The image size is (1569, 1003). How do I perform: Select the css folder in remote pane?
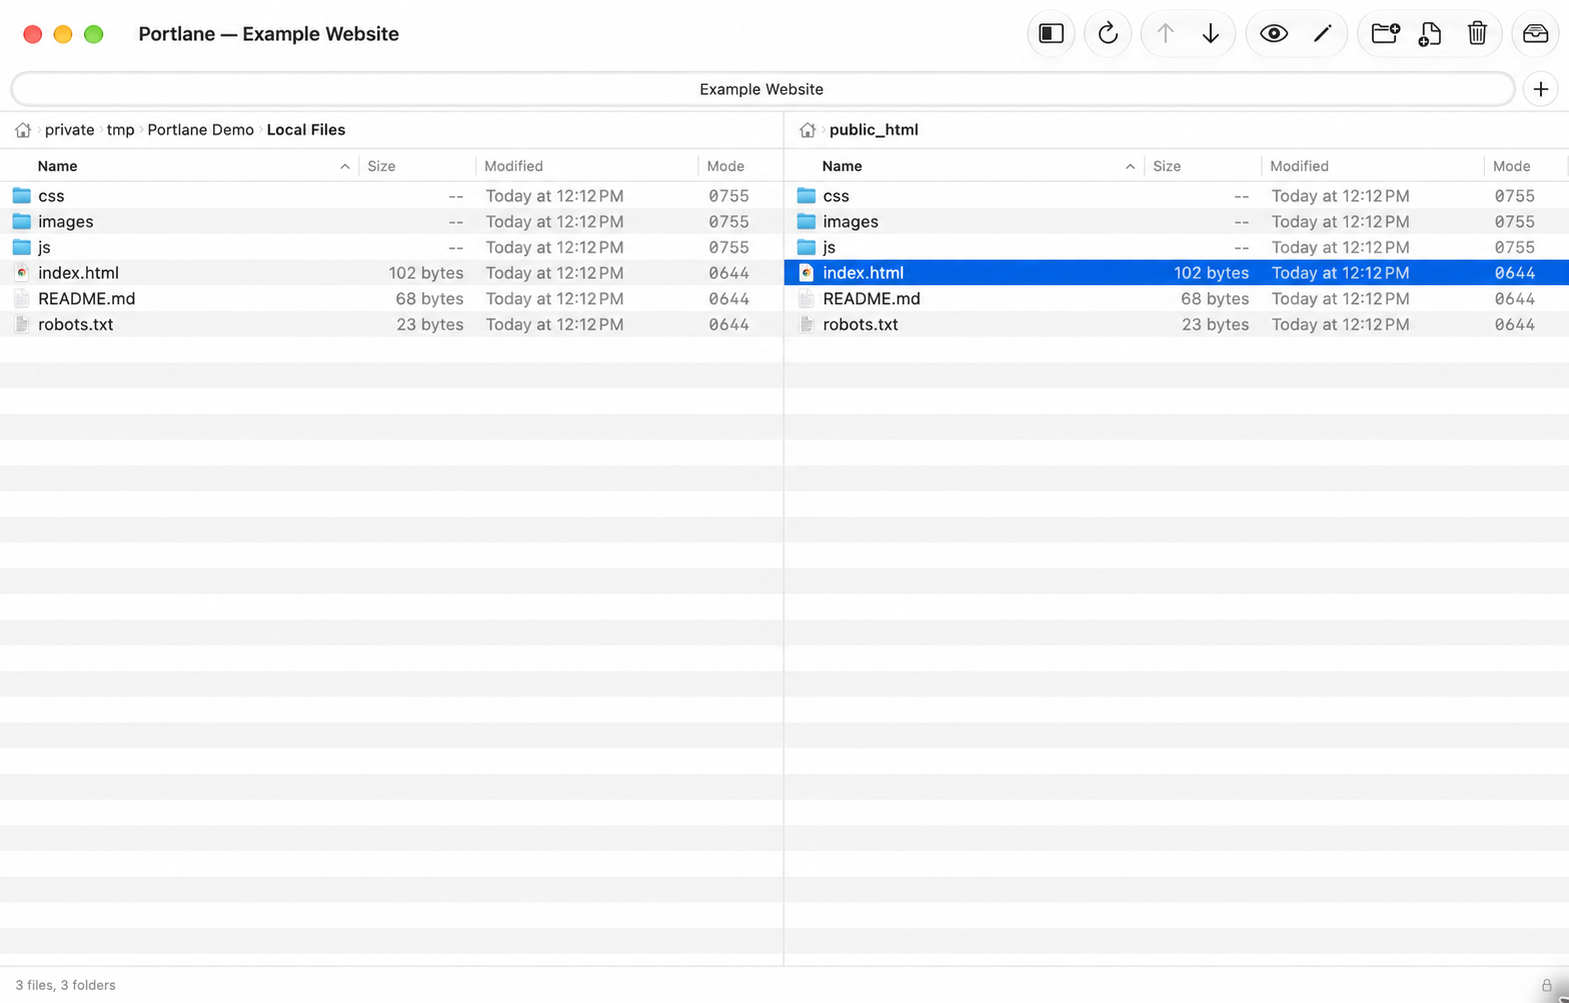point(1177,196)
